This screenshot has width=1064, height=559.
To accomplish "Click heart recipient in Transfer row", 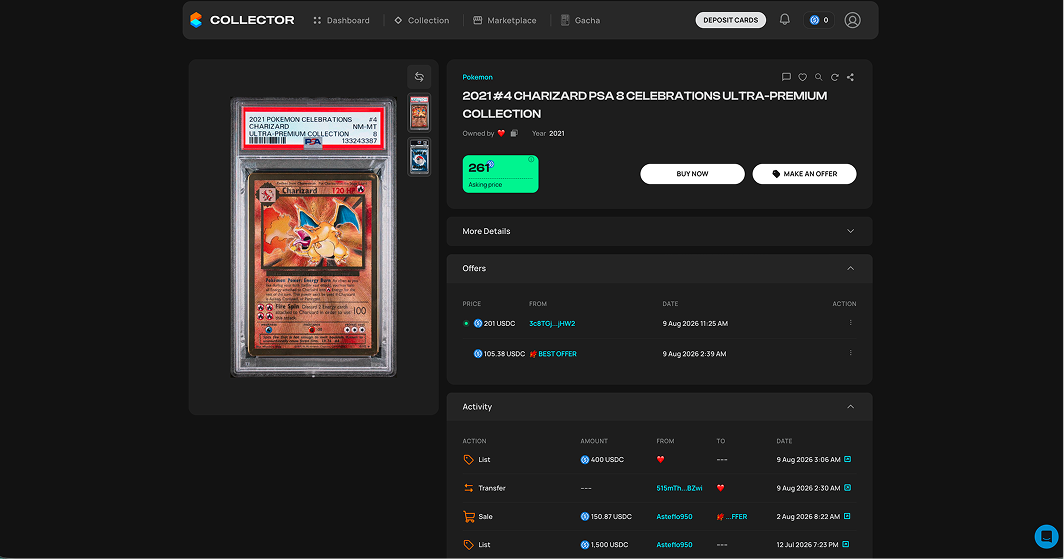I will tap(721, 488).
